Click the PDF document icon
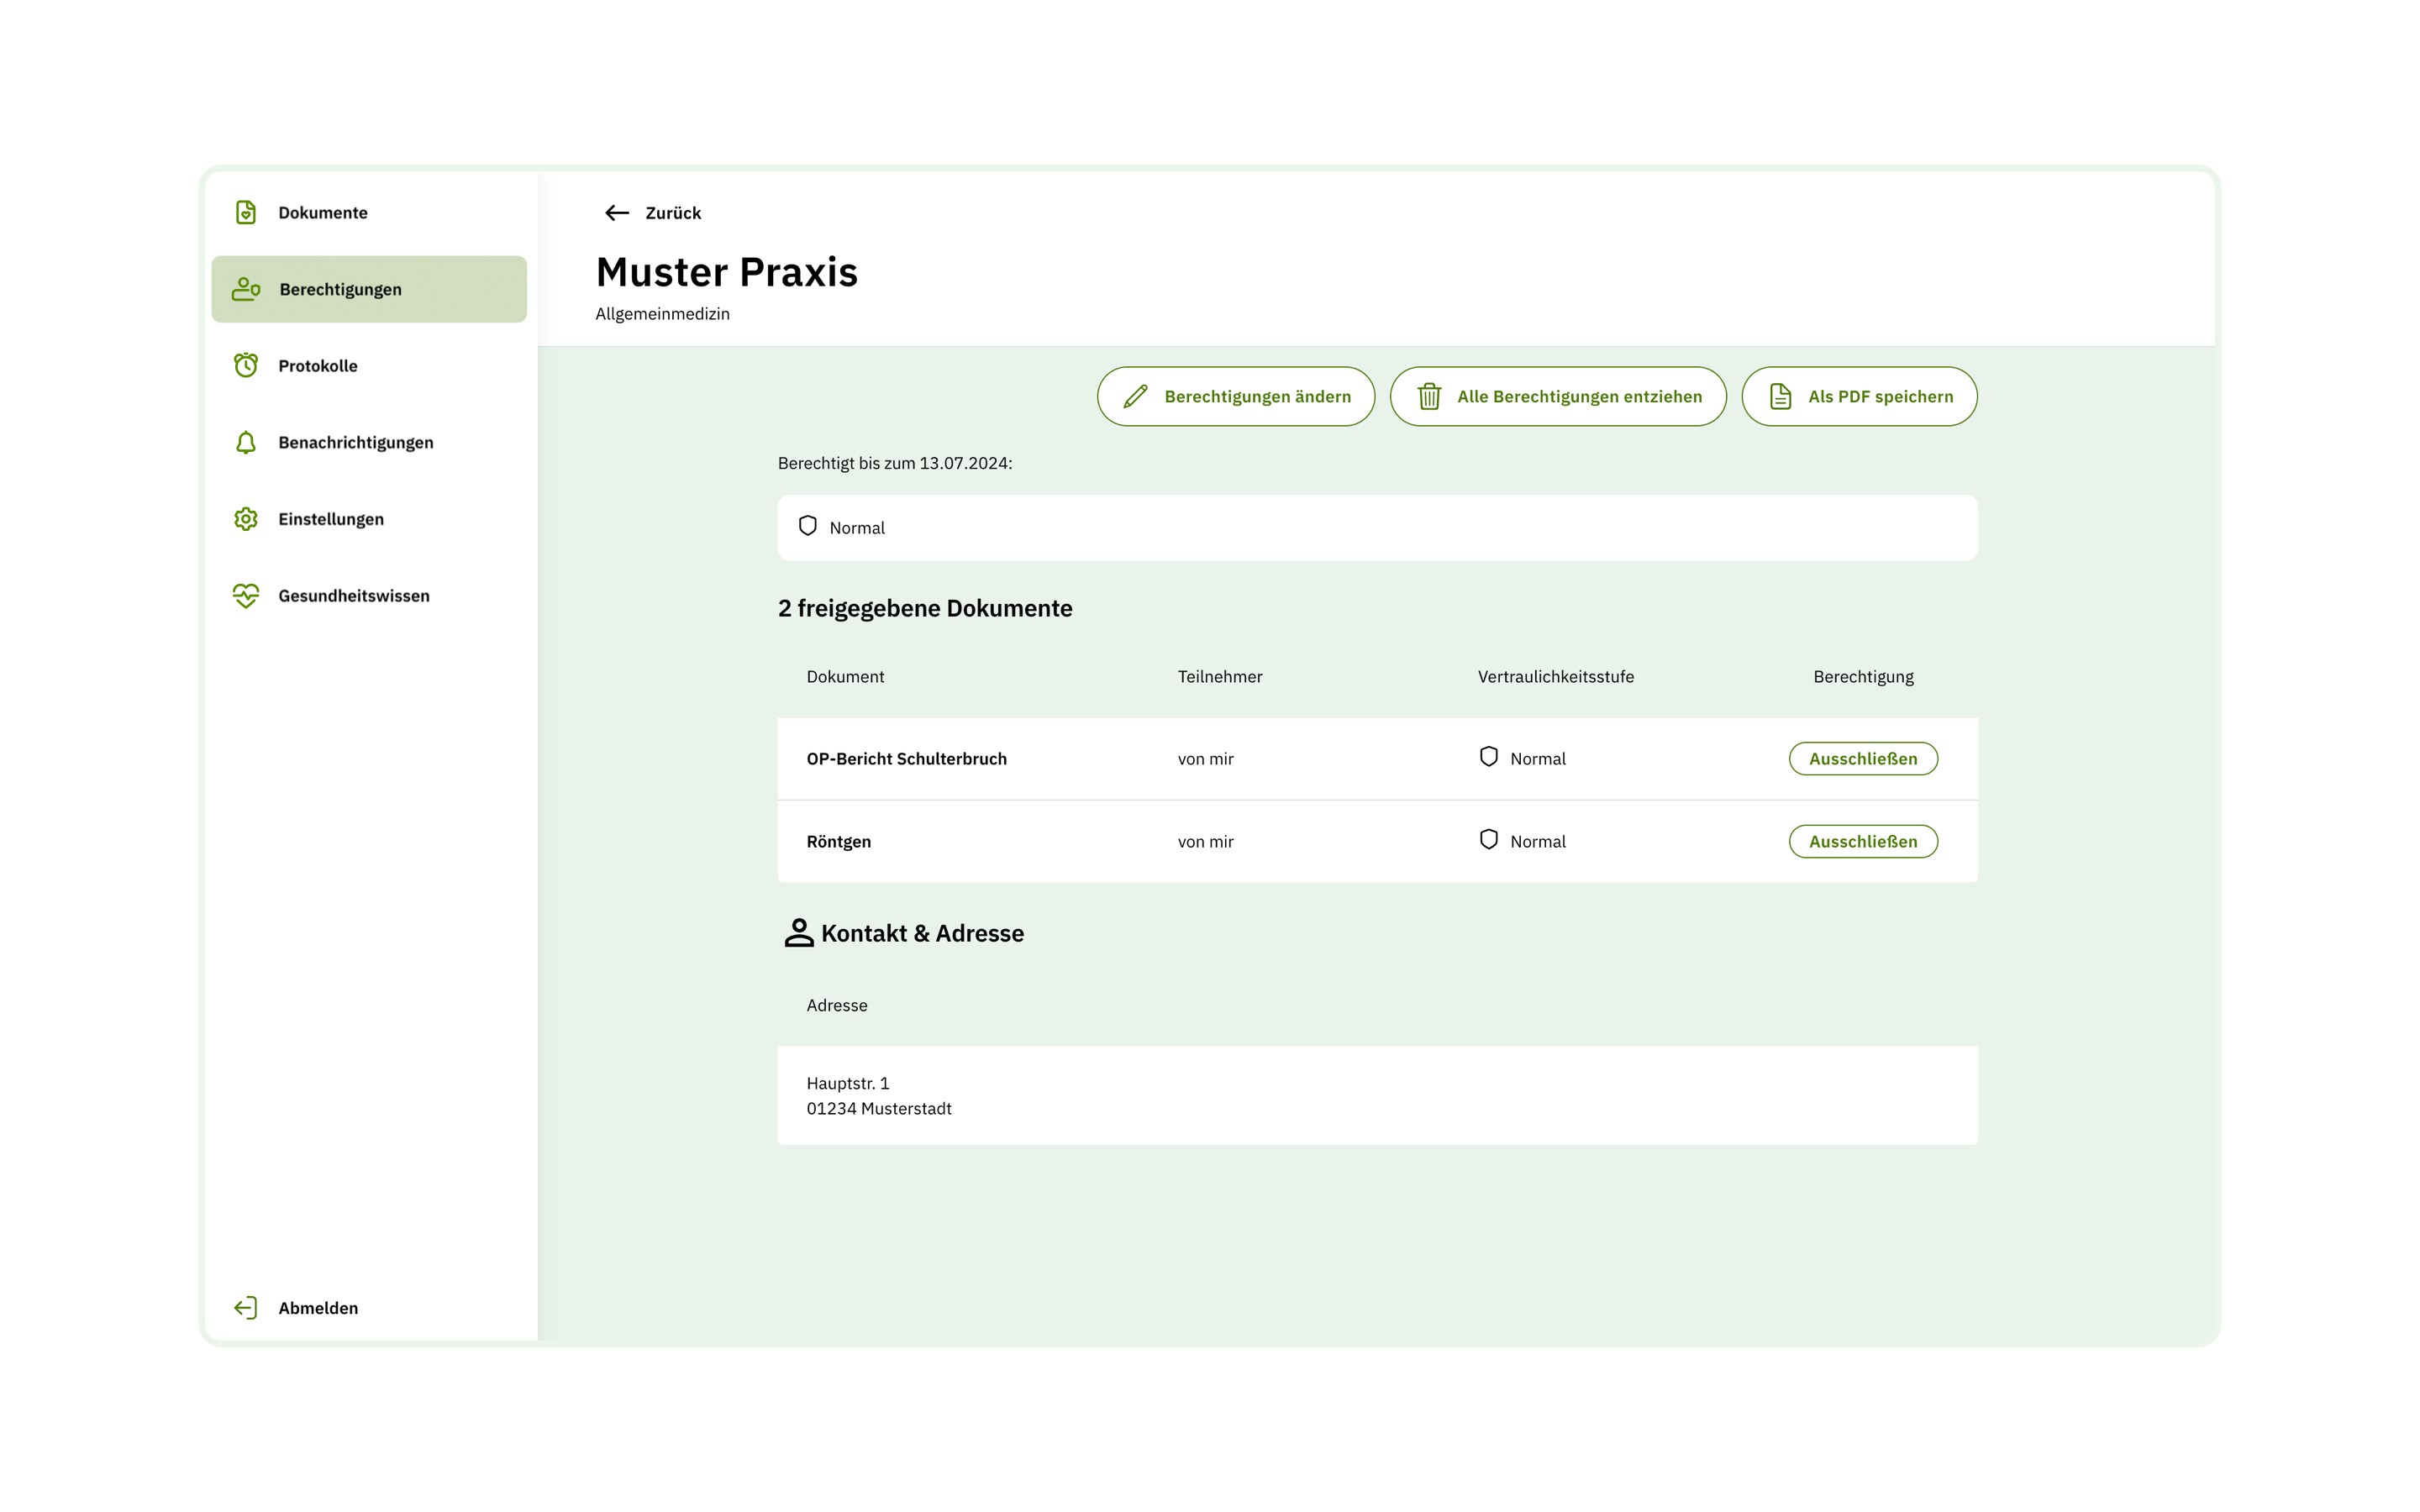The width and height of the screenshot is (2420, 1512). (x=1780, y=397)
